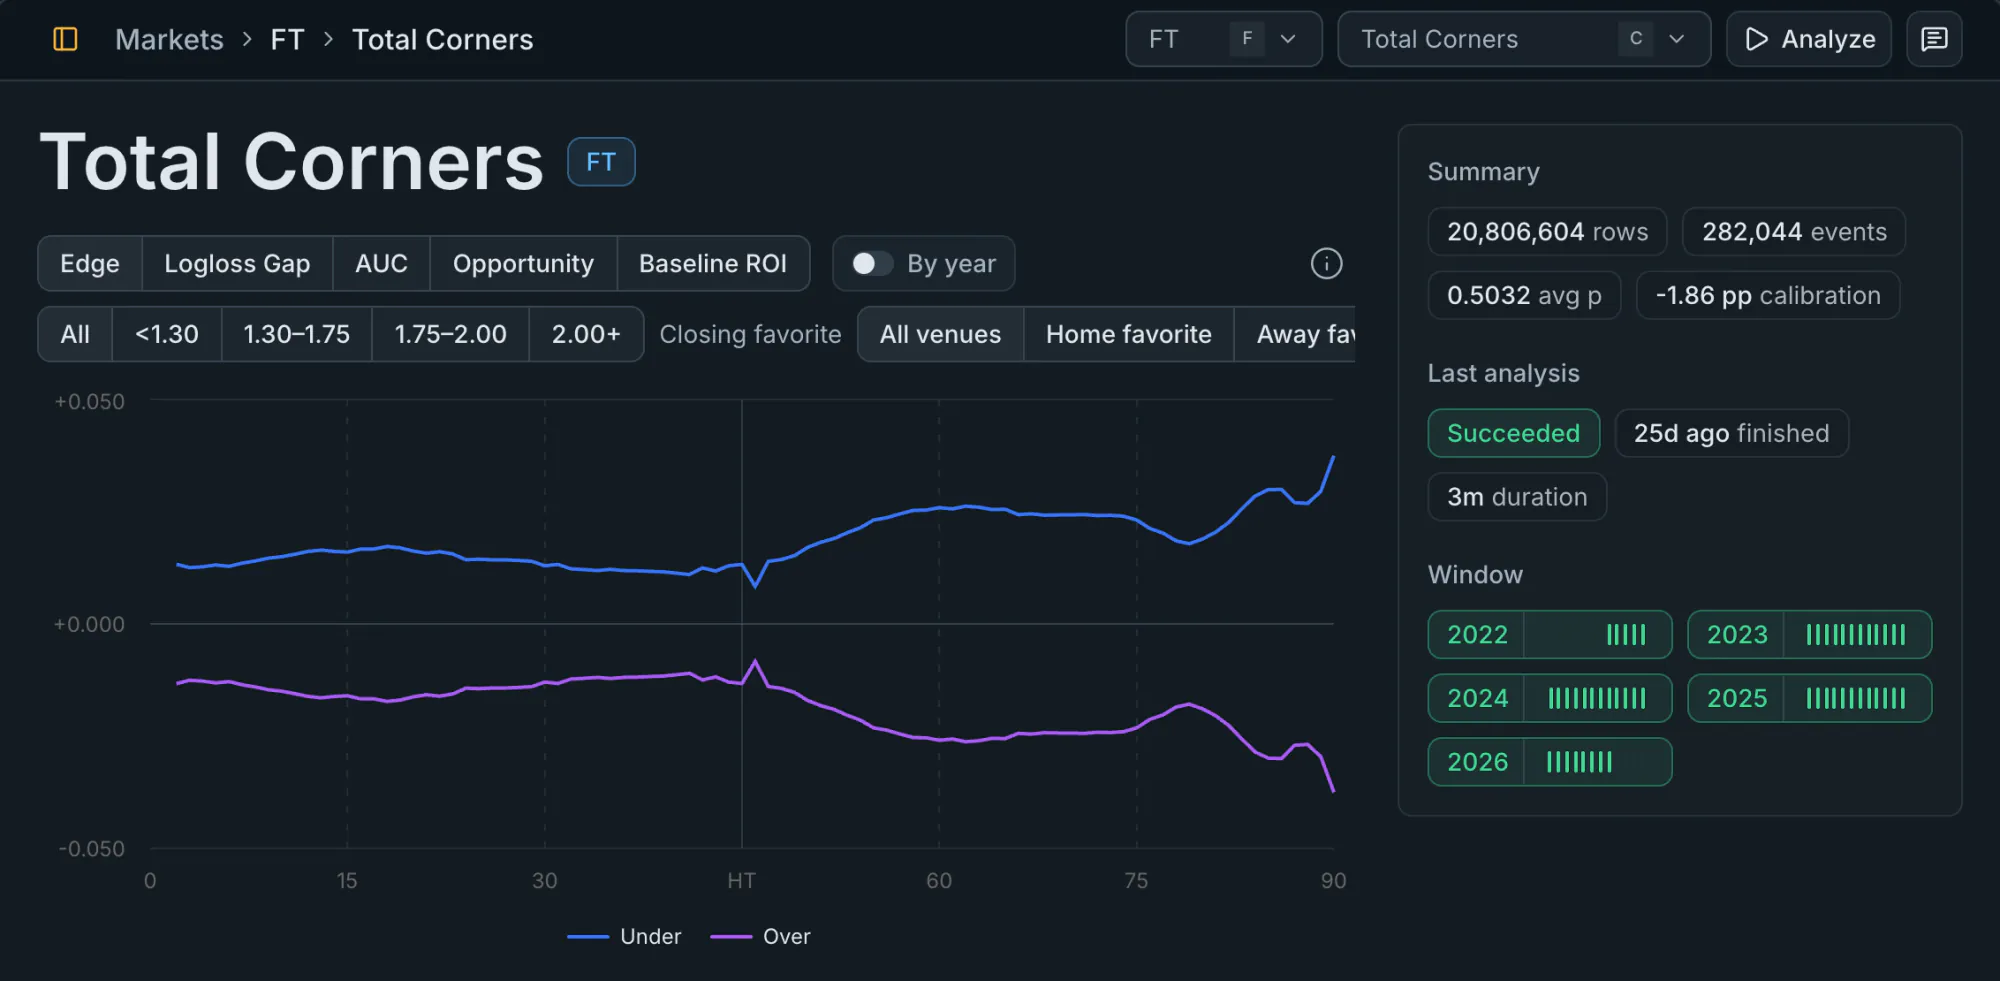Toggle the Under series in legend
The image size is (2000, 981).
[x=625, y=936]
